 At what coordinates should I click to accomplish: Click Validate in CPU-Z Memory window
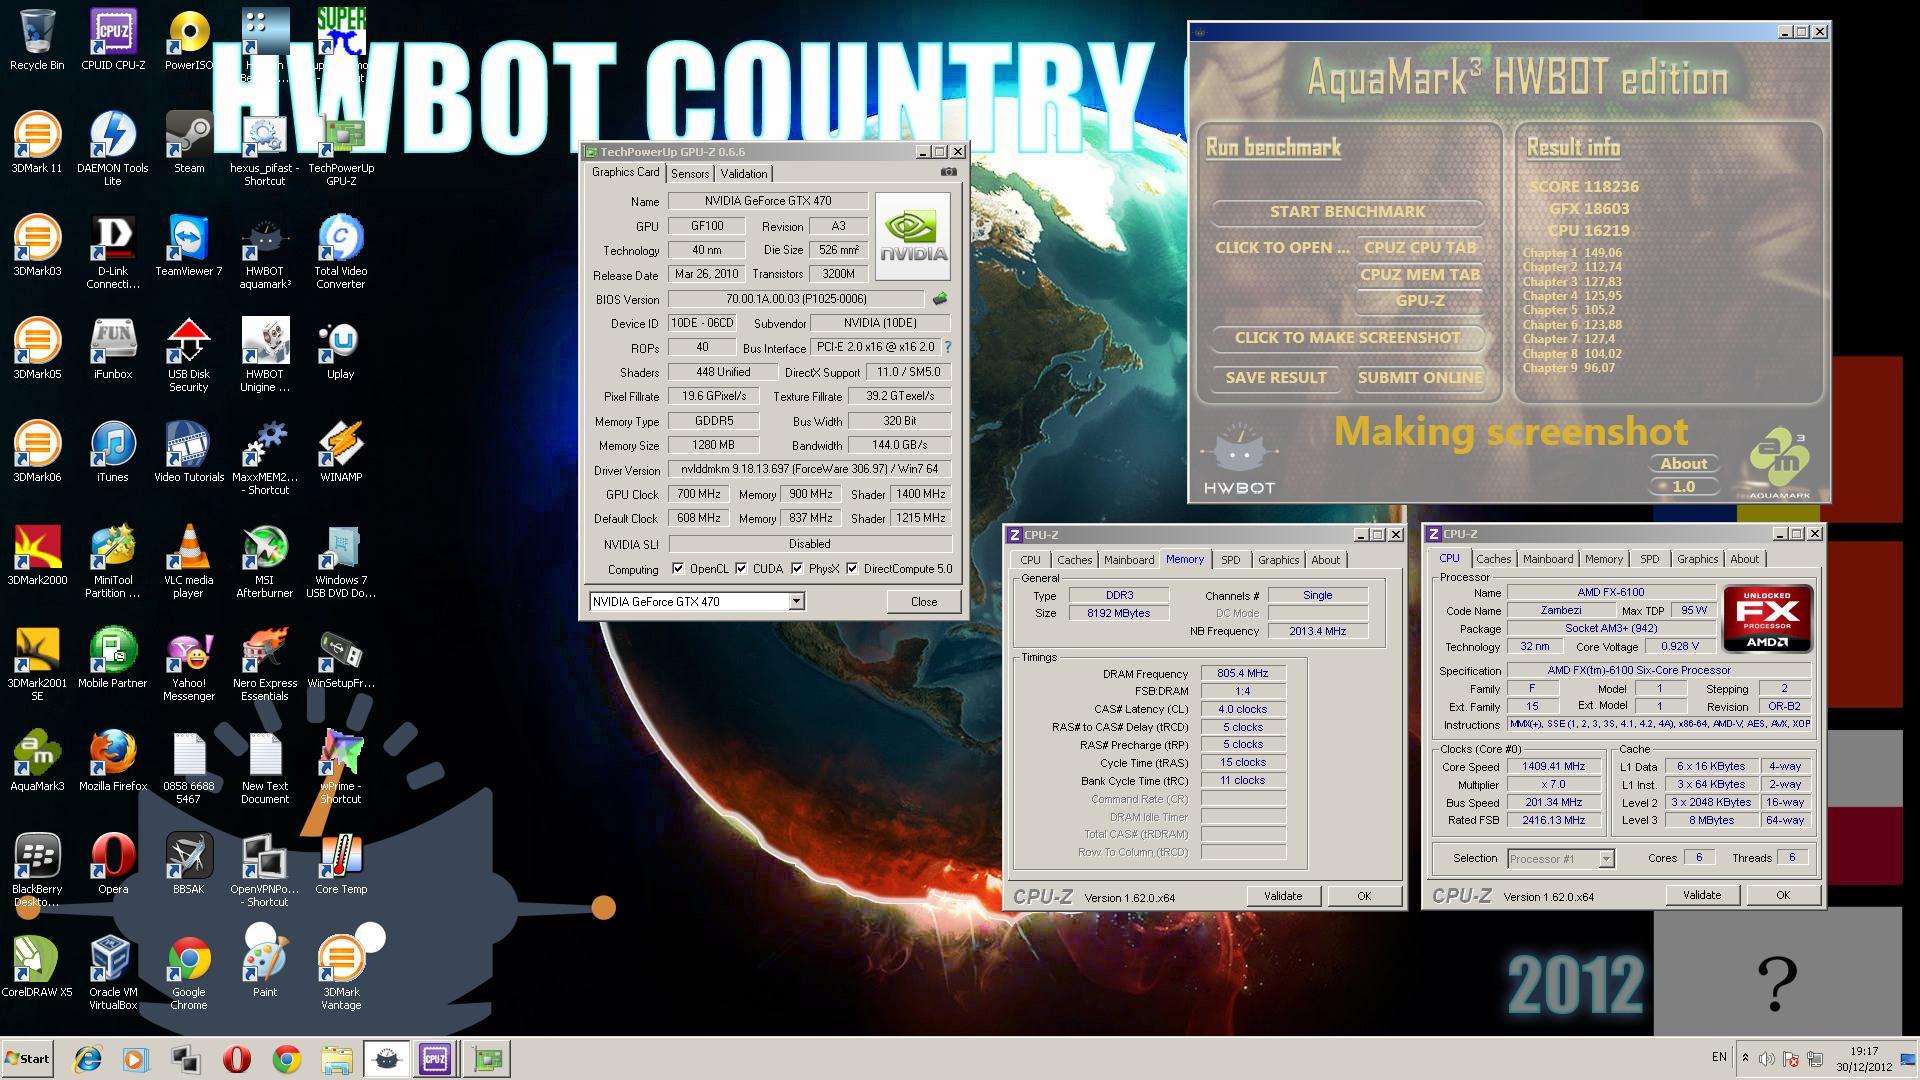tap(1283, 896)
